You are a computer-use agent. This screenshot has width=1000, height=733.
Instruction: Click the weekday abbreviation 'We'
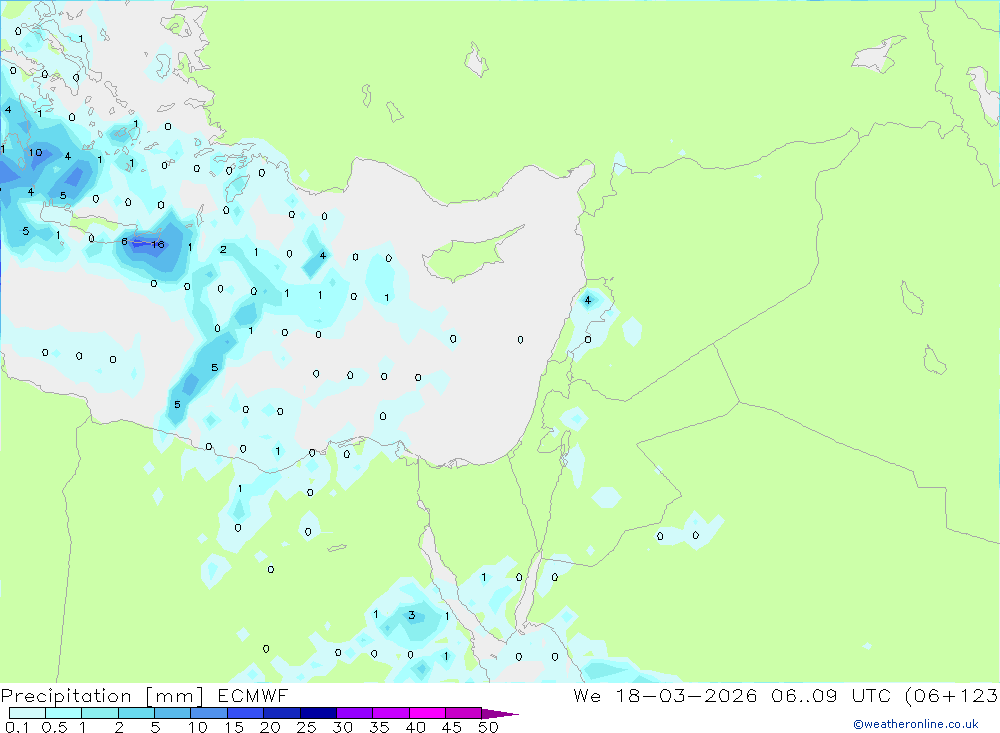click(x=587, y=696)
